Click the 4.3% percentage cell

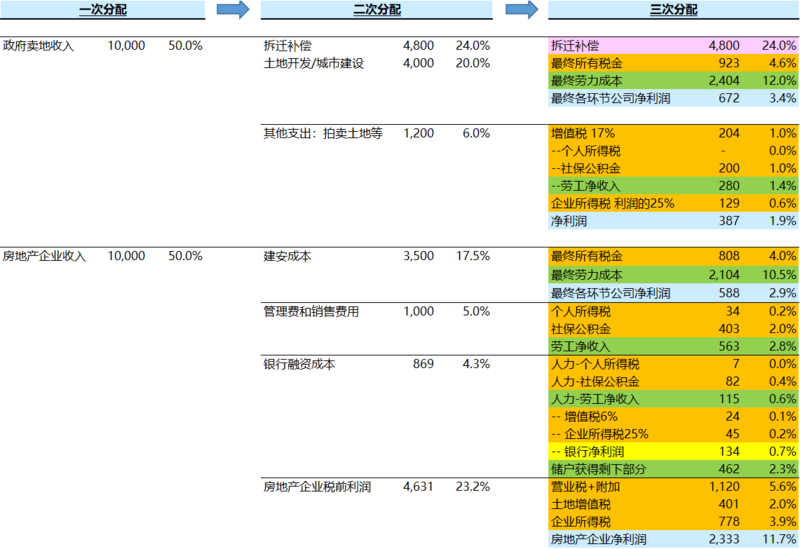[476, 364]
